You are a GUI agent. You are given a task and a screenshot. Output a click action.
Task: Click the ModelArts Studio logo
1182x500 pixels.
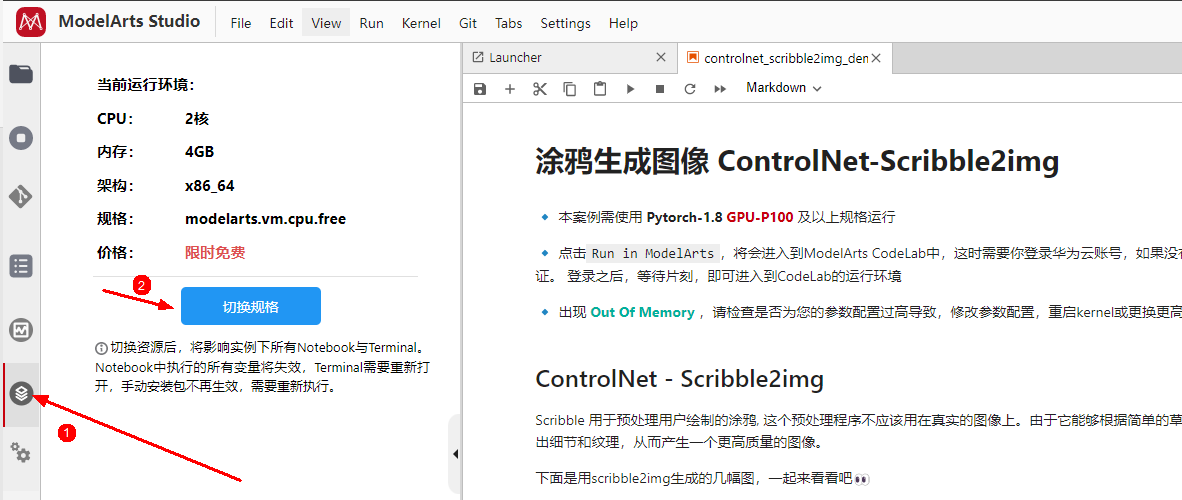30,22
